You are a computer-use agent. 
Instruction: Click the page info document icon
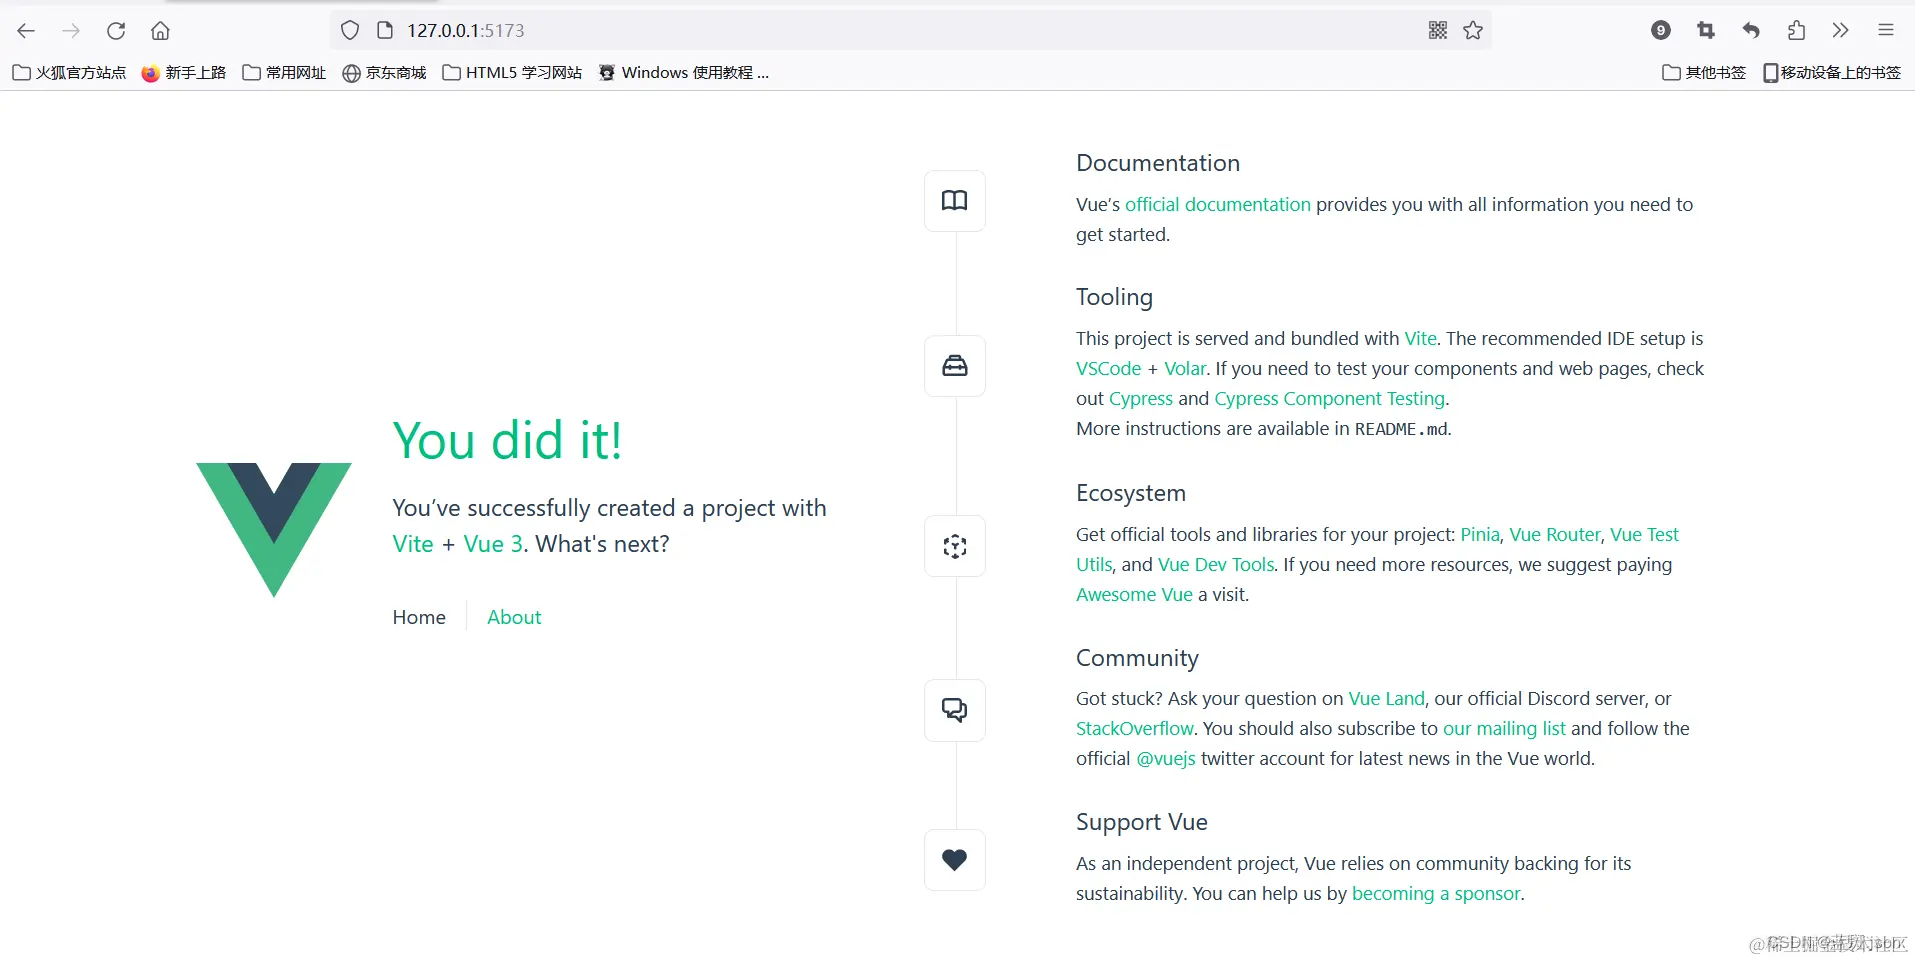385,31
